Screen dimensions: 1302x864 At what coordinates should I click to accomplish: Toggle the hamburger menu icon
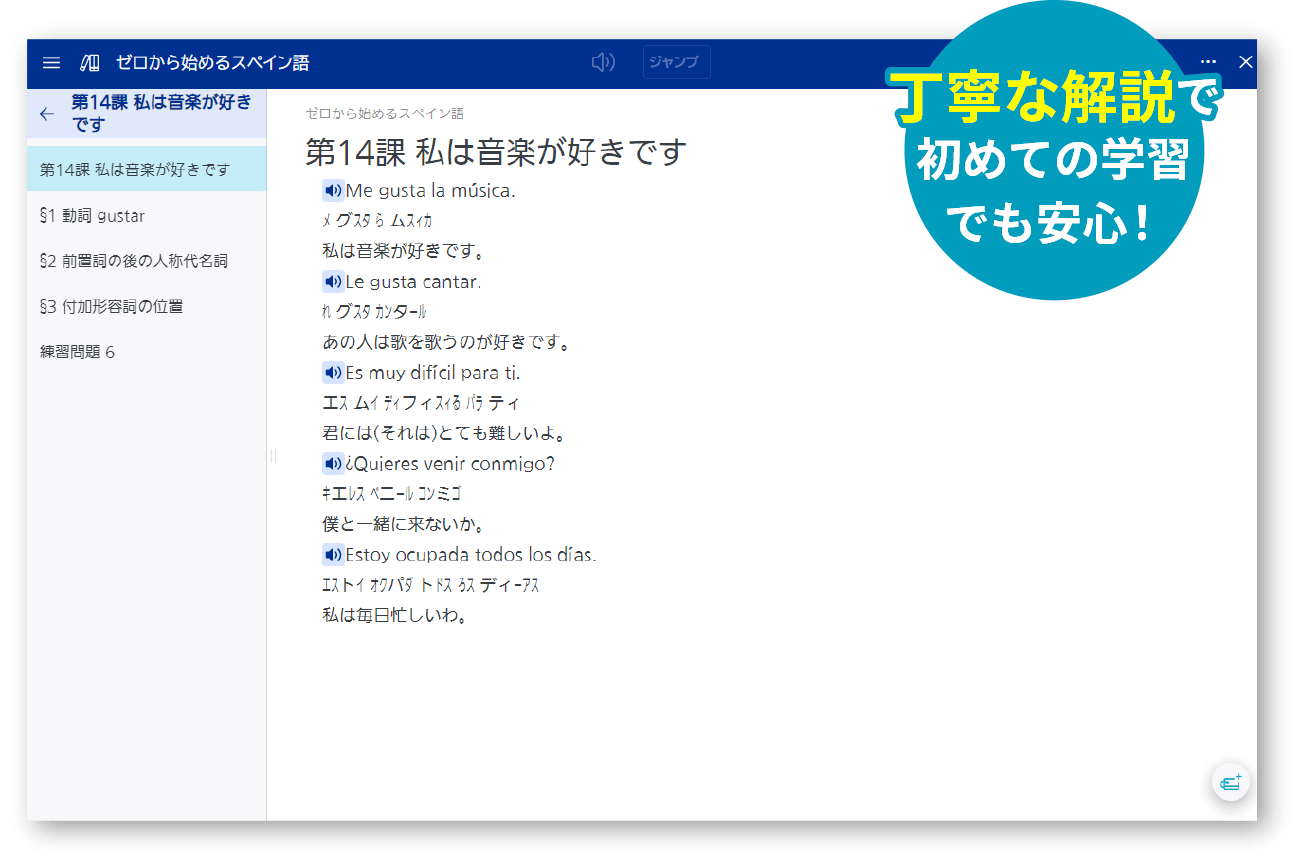tap(51, 62)
